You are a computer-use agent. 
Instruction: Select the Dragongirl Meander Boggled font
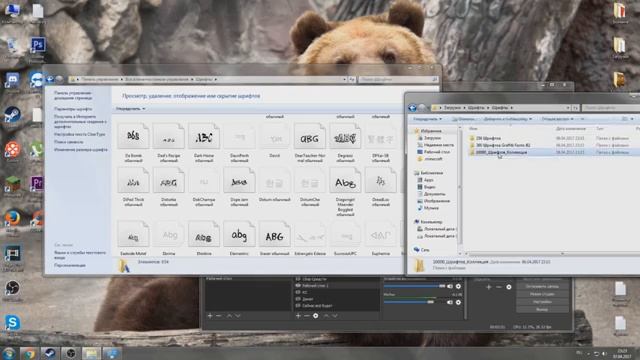pyautogui.click(x=345, y=180)
